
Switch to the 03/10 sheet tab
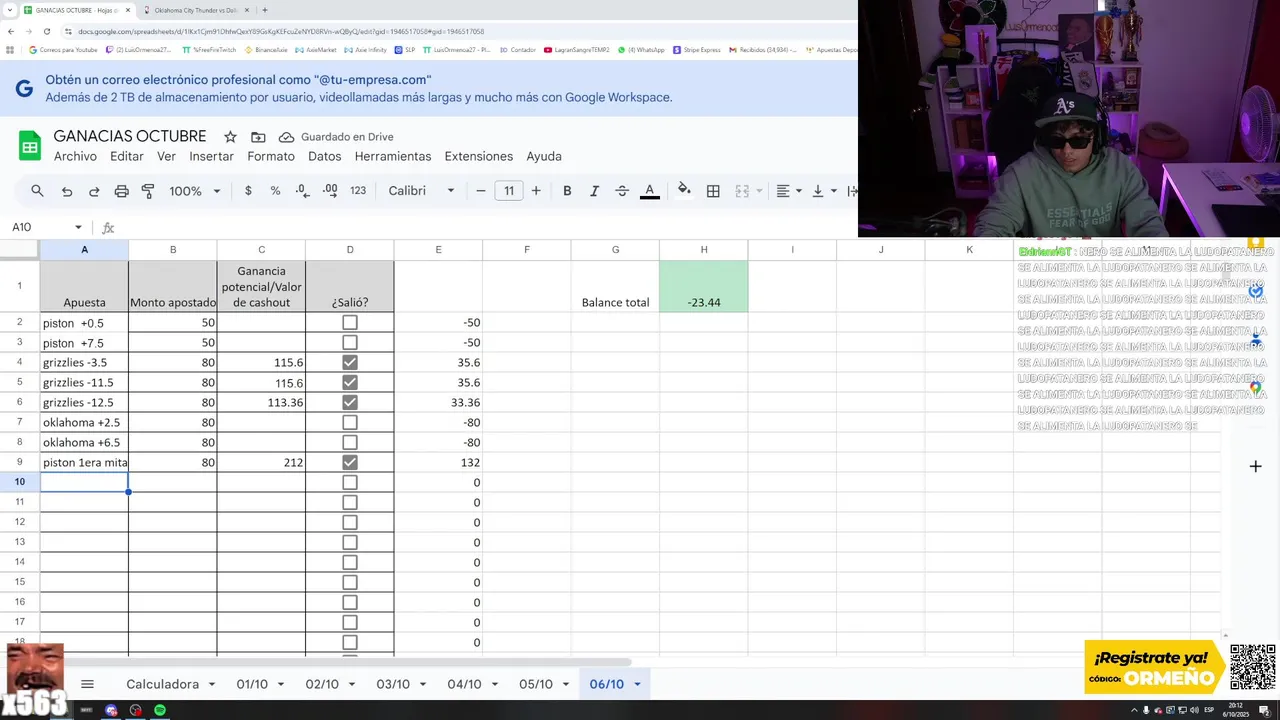point(393,685)
